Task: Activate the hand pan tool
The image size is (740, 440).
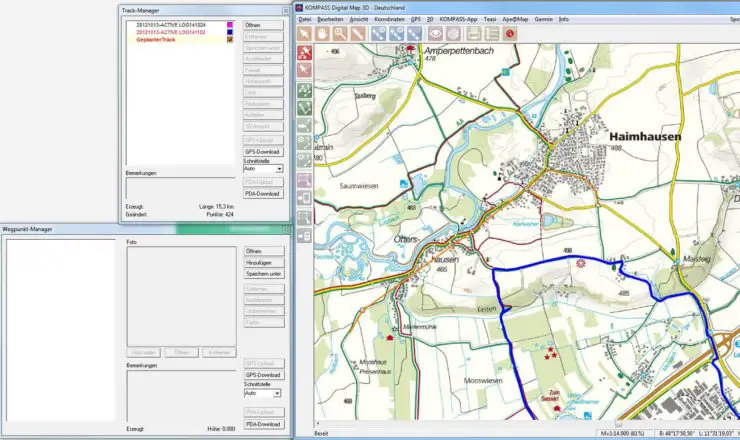Action: 322,34
